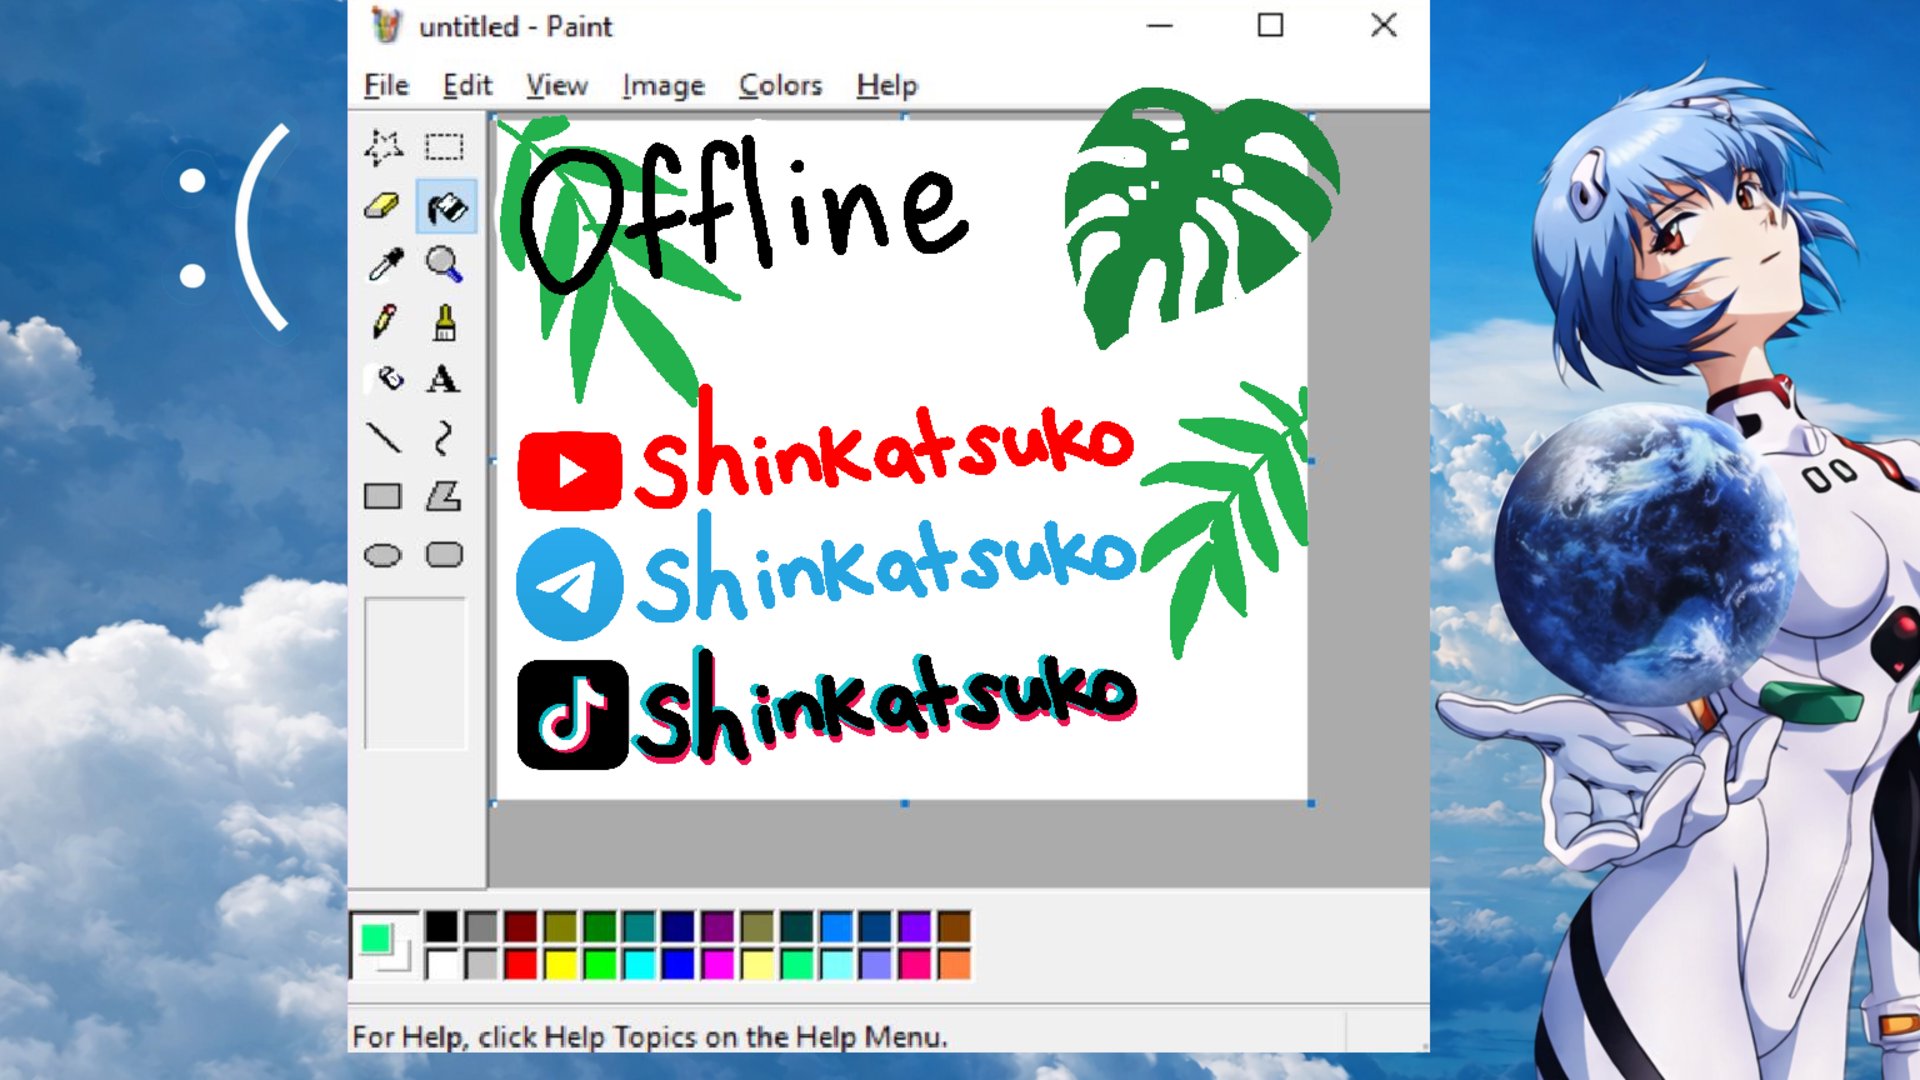The height and width of the screenshot is (1080, 1920).
Task: Open the File menu
Action: pos(386,86)
